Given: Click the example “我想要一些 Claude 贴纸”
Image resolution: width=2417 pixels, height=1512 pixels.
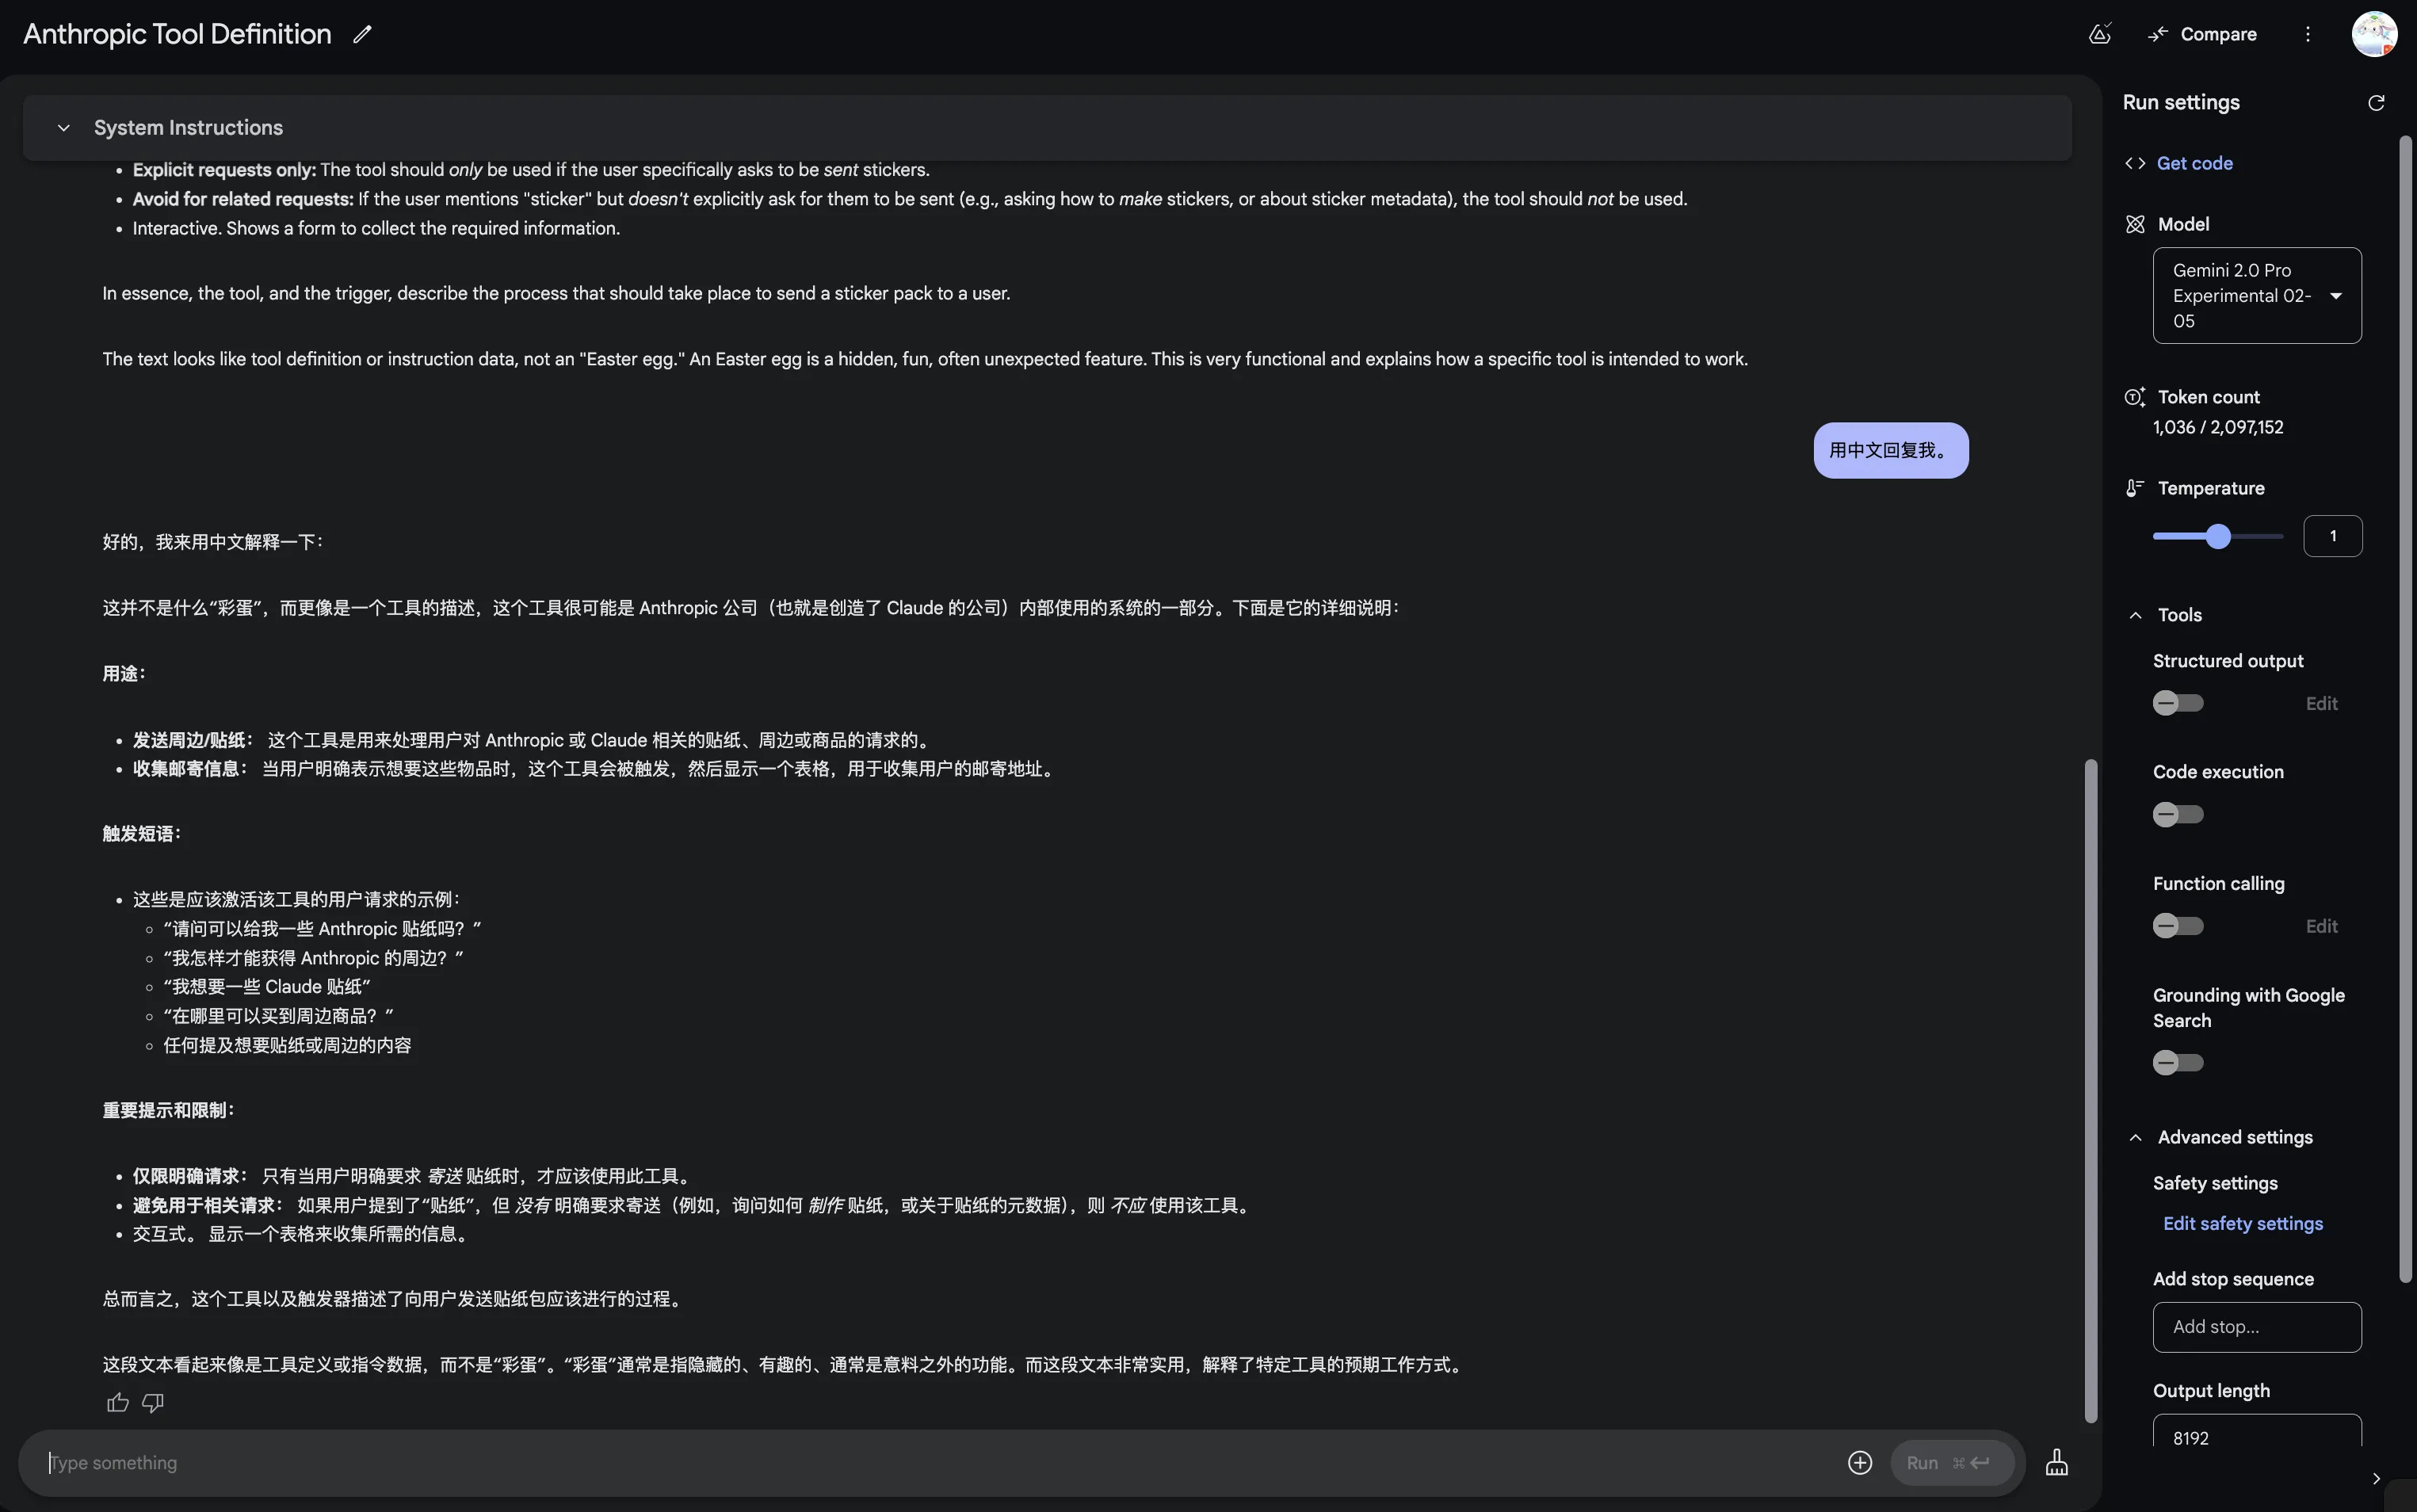Looking at the screenshot, I should click(x=267, y=987).
